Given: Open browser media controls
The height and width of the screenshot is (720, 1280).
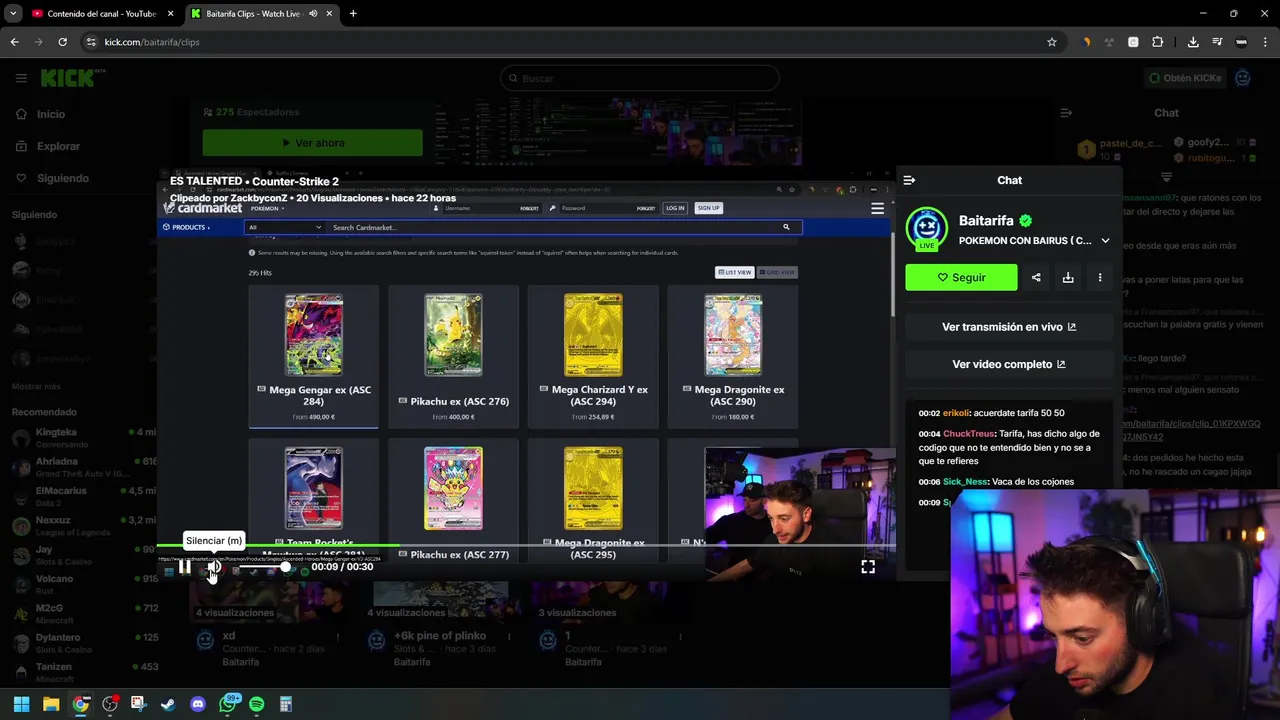Looking at the screenshot, I should (1217, 42).
